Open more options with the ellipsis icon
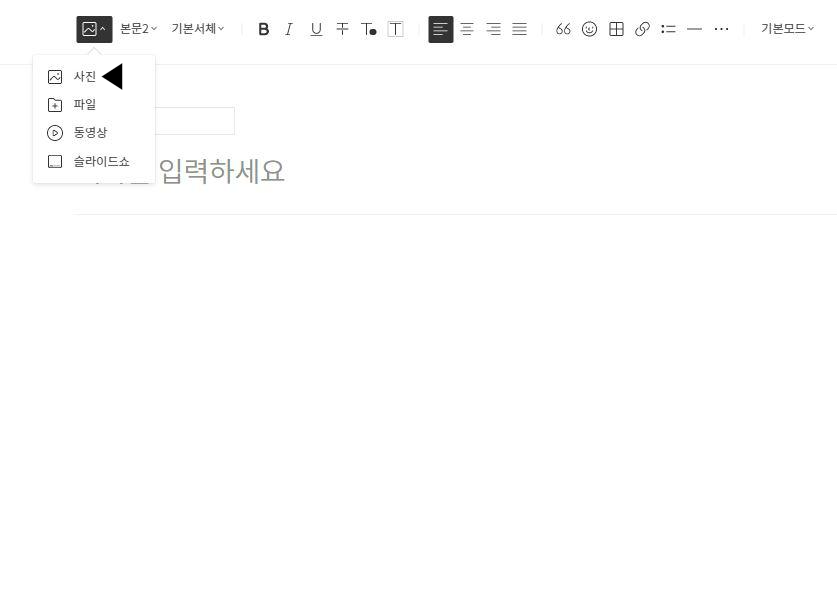The height and width of the screenshot is (606, 837). tap(722, 29)
